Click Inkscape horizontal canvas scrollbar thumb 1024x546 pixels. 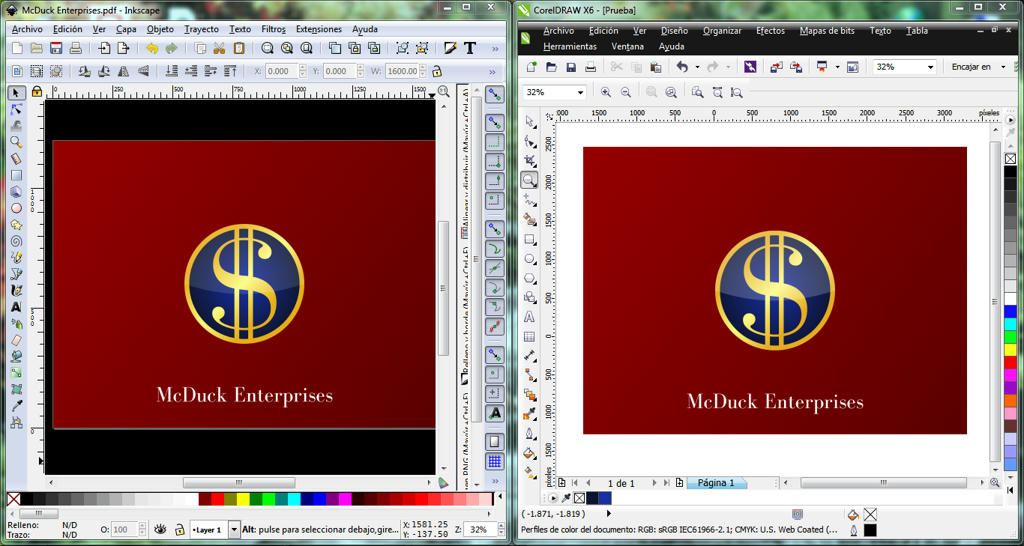(x=238, y=483)
